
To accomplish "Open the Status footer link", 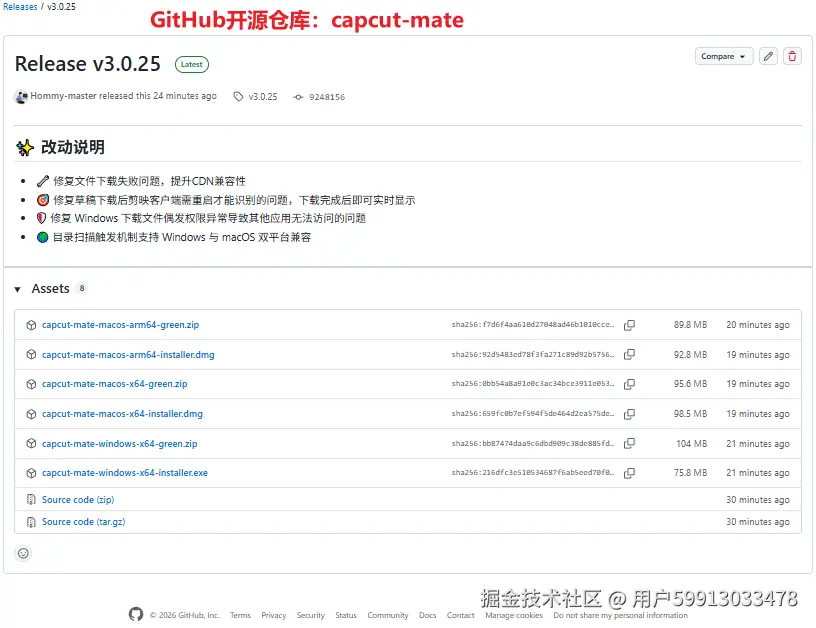I will coord(346,616).
